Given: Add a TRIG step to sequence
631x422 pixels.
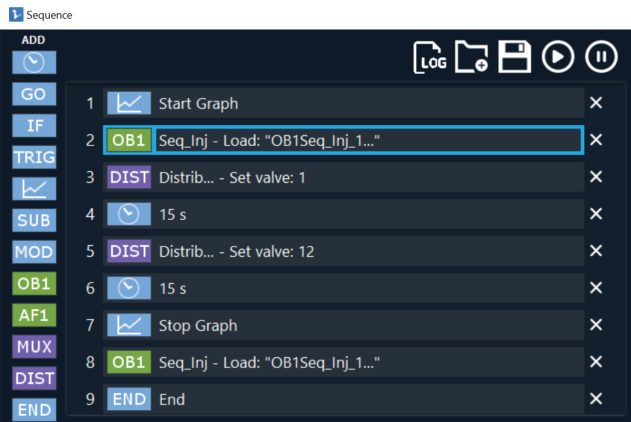Looking at the screenshot, I should tap(34, 157).
